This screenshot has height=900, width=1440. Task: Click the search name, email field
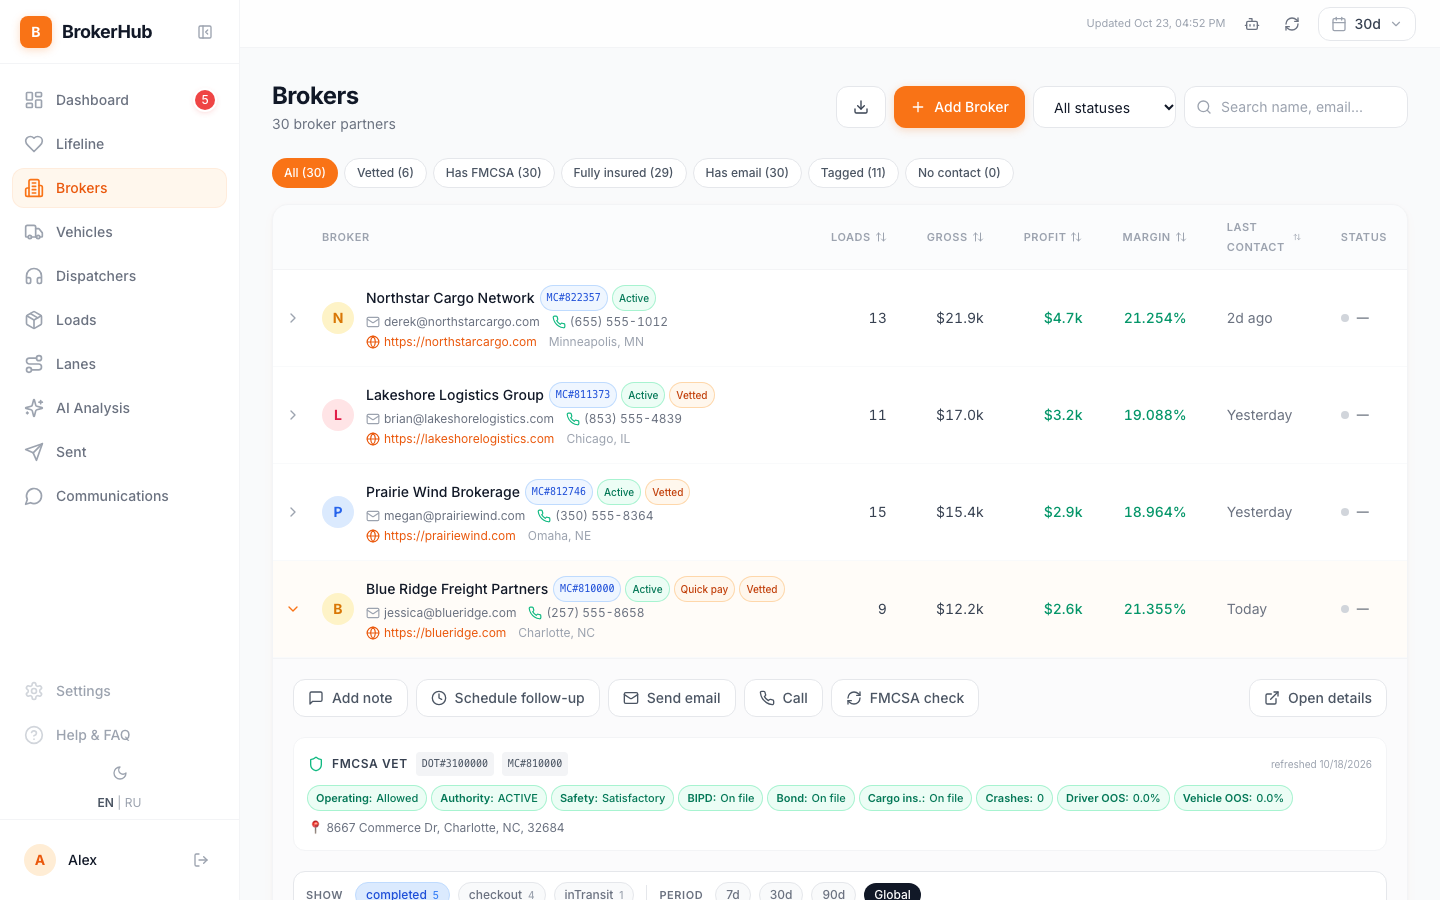1296,107
